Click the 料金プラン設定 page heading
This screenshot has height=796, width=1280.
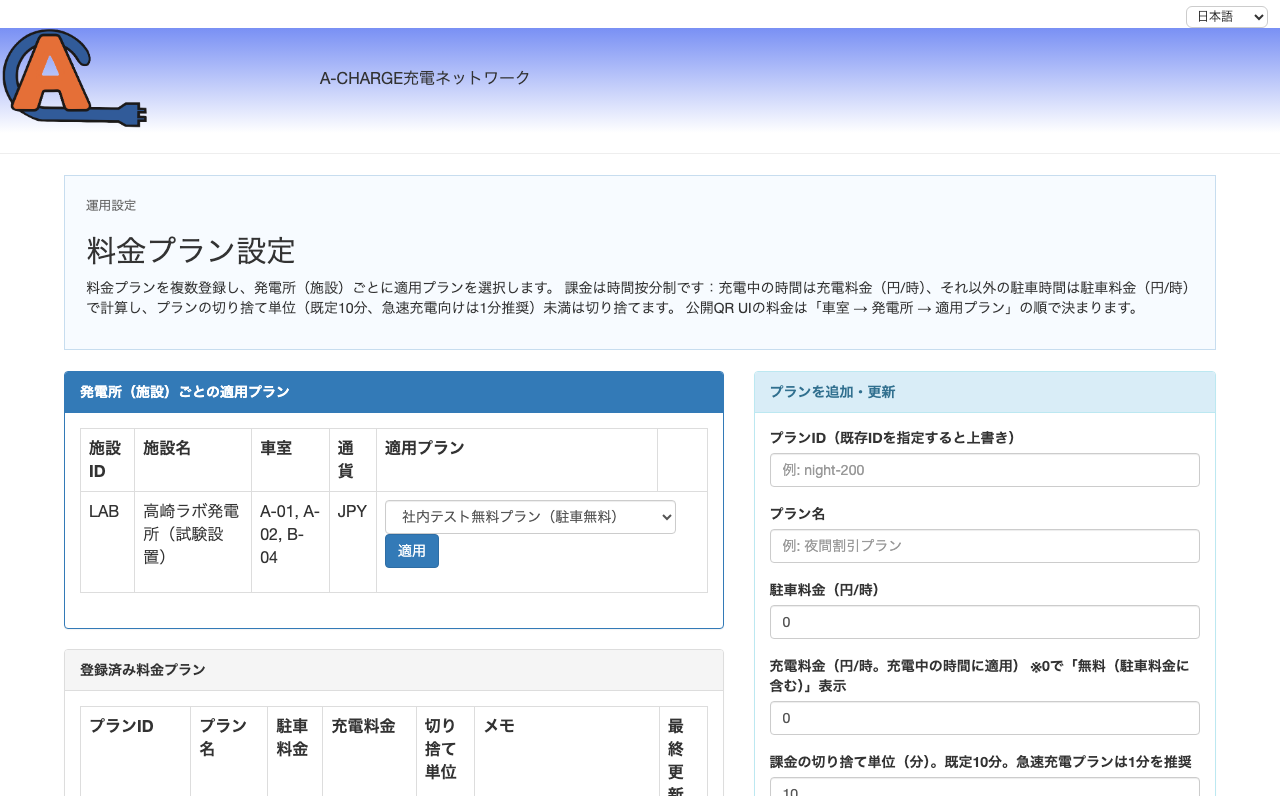(191, 250)
